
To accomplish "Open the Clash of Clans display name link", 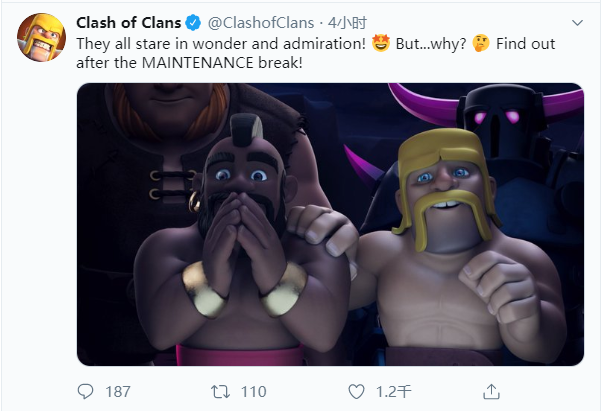I will (129, 23).
